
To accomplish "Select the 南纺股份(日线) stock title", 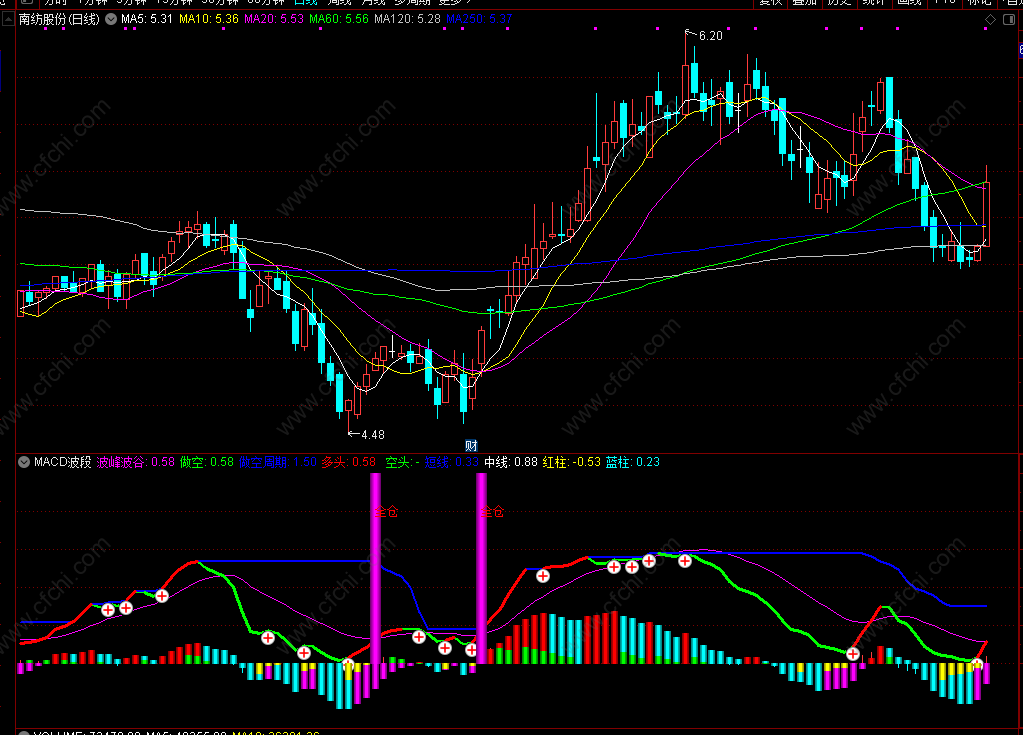I will coord(59,19).
